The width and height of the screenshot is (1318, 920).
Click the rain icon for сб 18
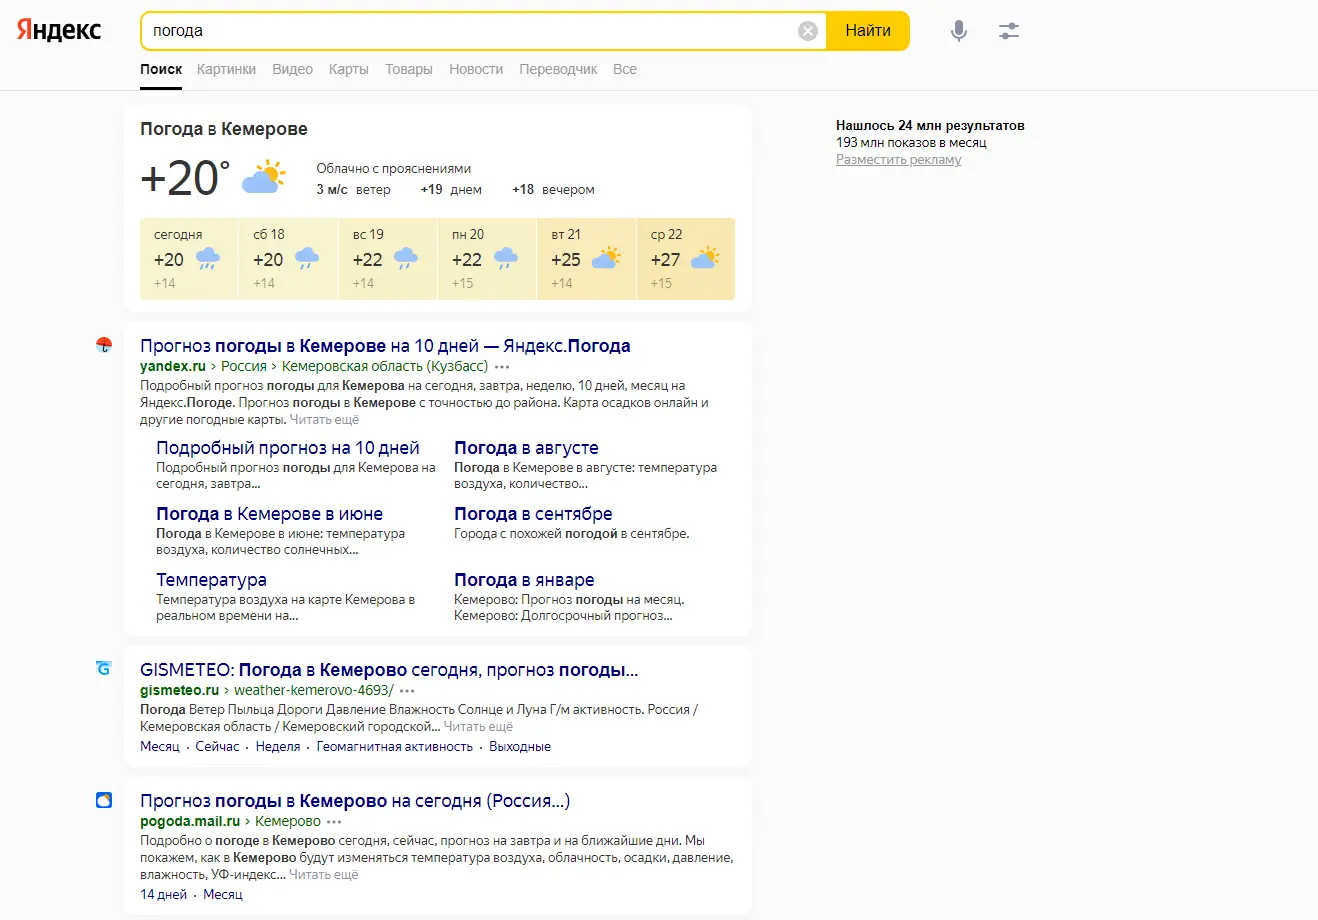[307, 259]
